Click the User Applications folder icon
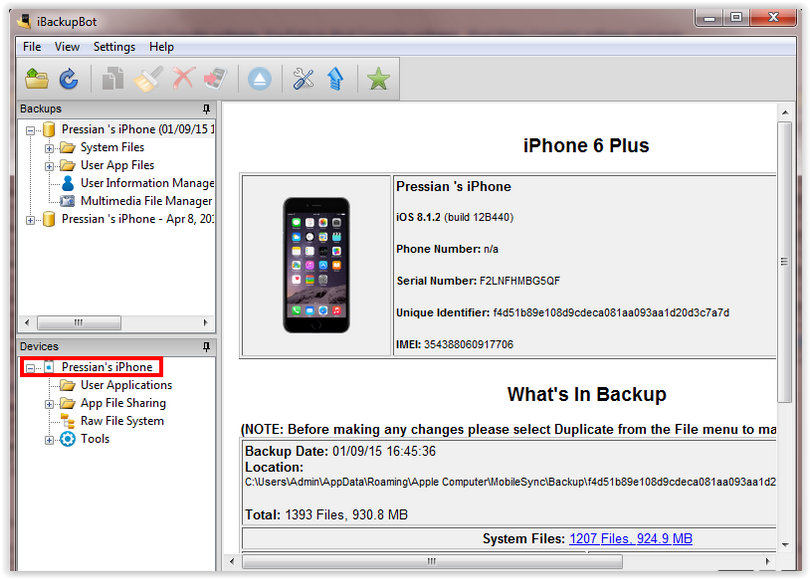This screenshot has height=579, width=810. pyautogui.click(x=68, y=385)
